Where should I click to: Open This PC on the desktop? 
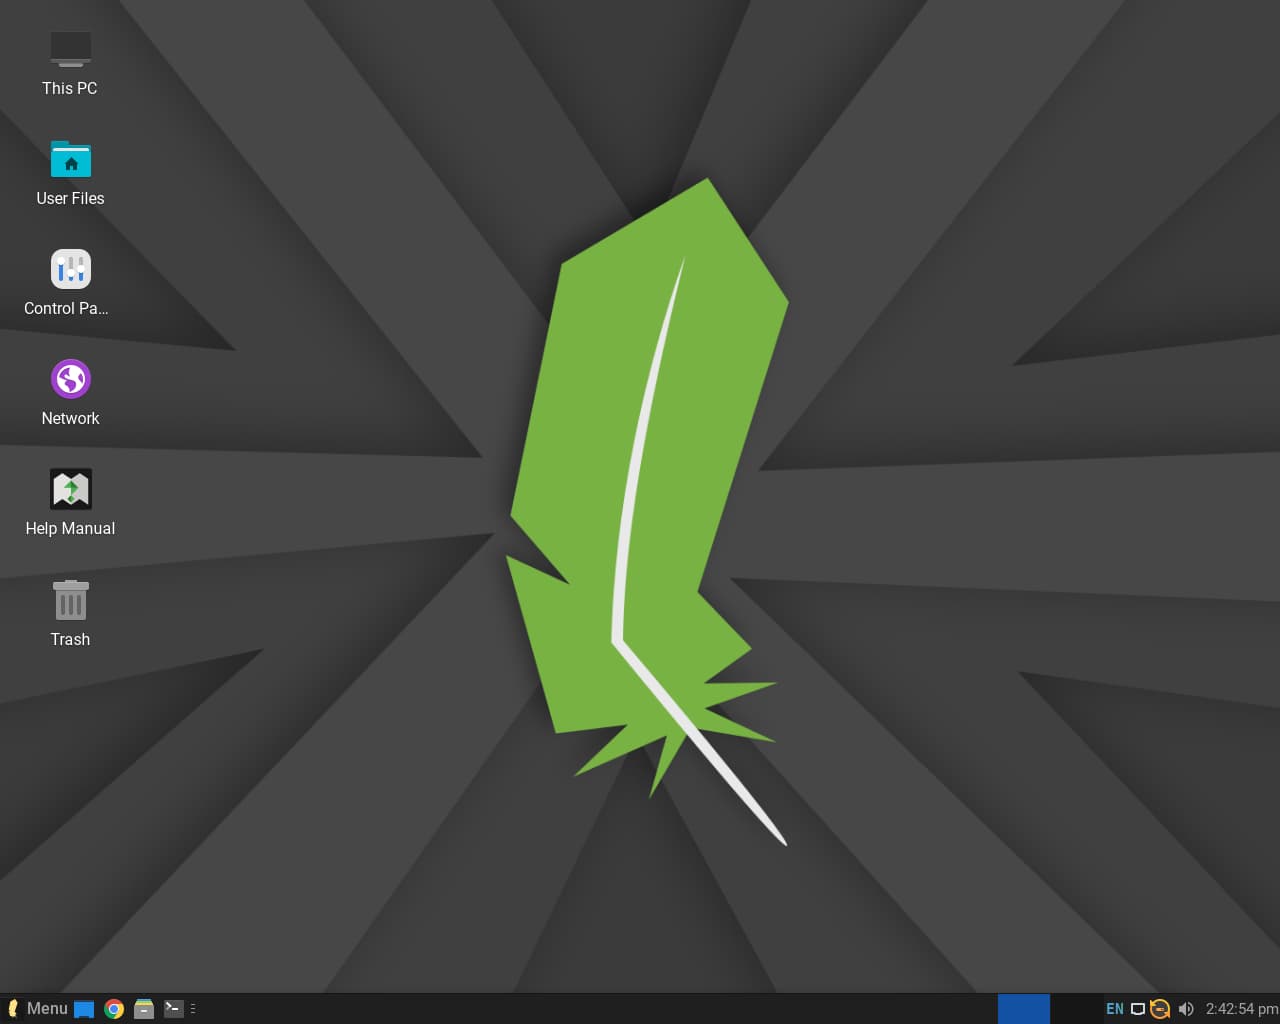point(69,50)
